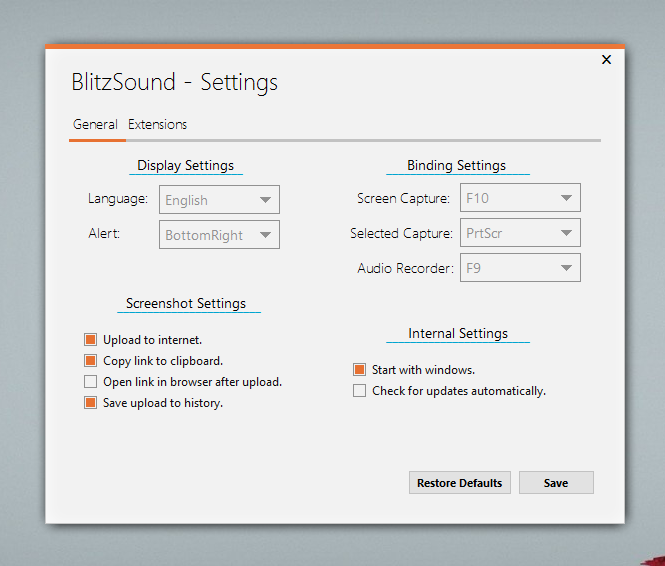Image resolution: width=665 pixels, height=566 pixels.
Task: Enable Open link in browser after upload
Action: pos(90,382)
